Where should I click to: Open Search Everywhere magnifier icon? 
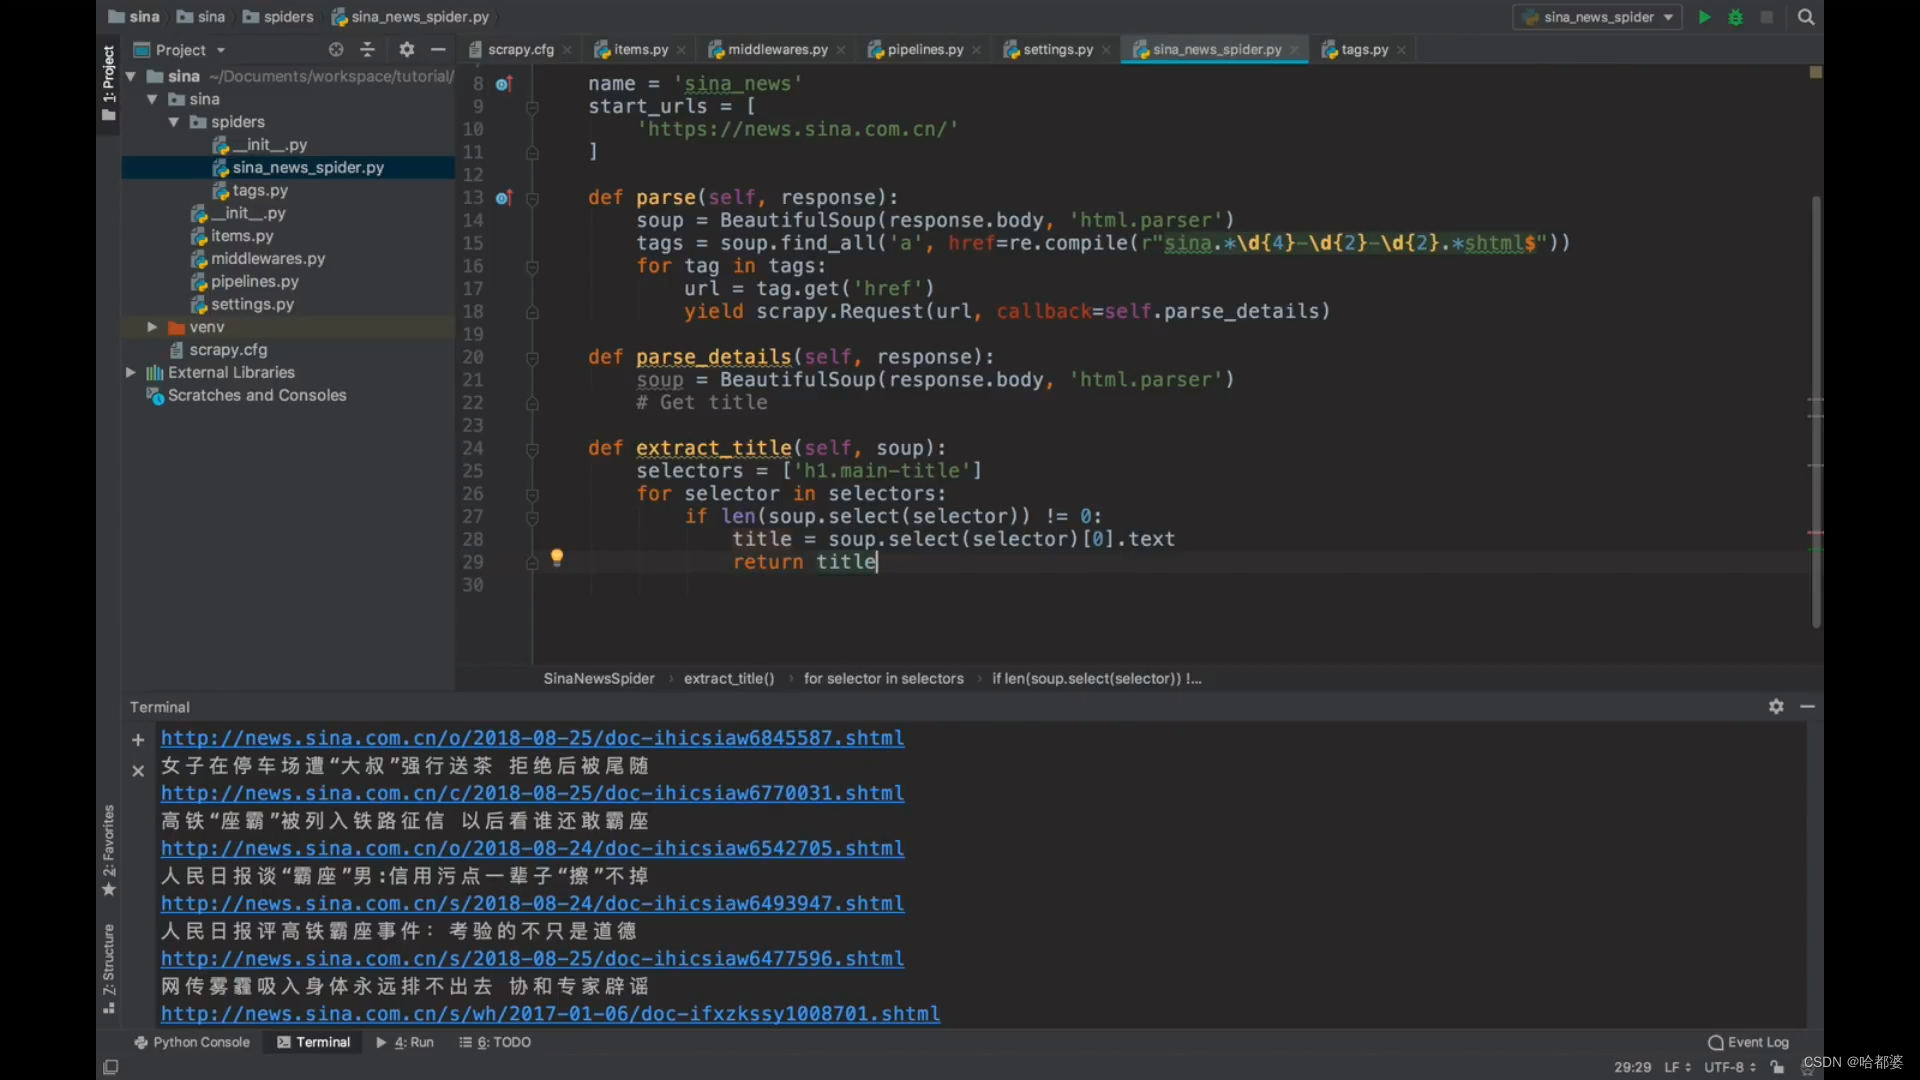click(x=1806, y=17)
